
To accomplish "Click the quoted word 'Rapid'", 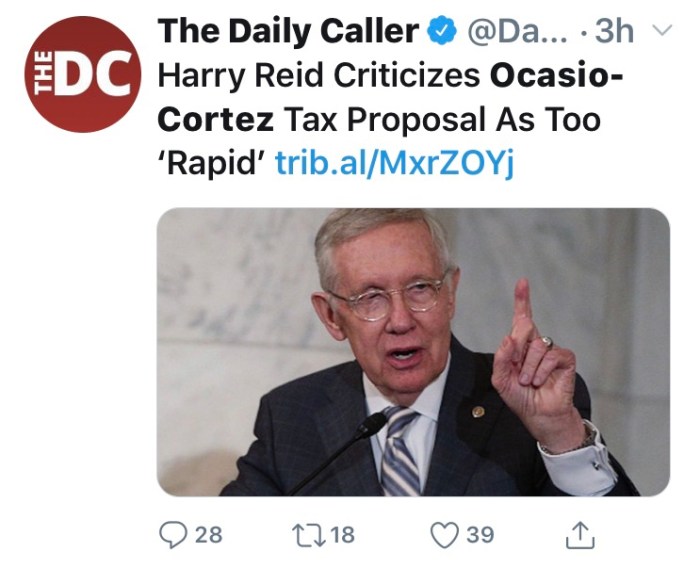I will (x=211, y=162).
